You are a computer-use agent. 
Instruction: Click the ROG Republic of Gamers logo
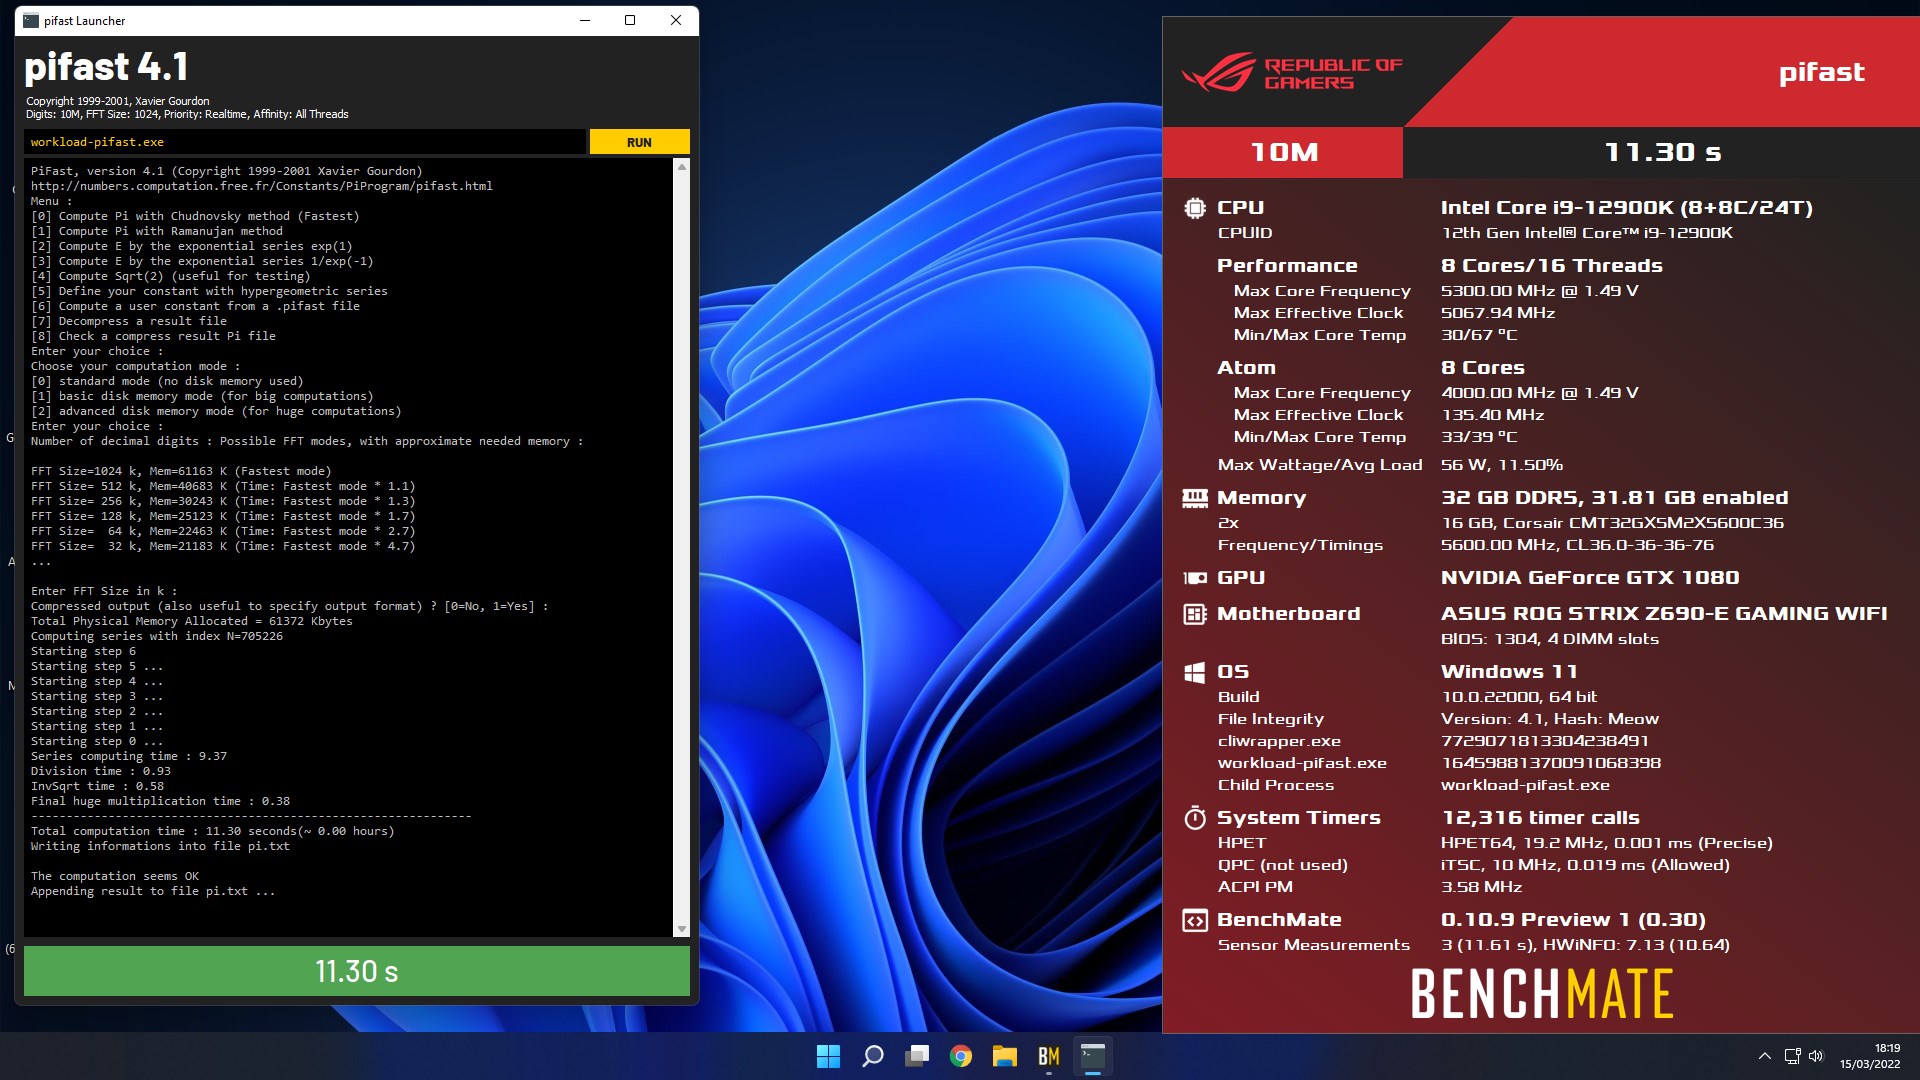click(1292, 73)
